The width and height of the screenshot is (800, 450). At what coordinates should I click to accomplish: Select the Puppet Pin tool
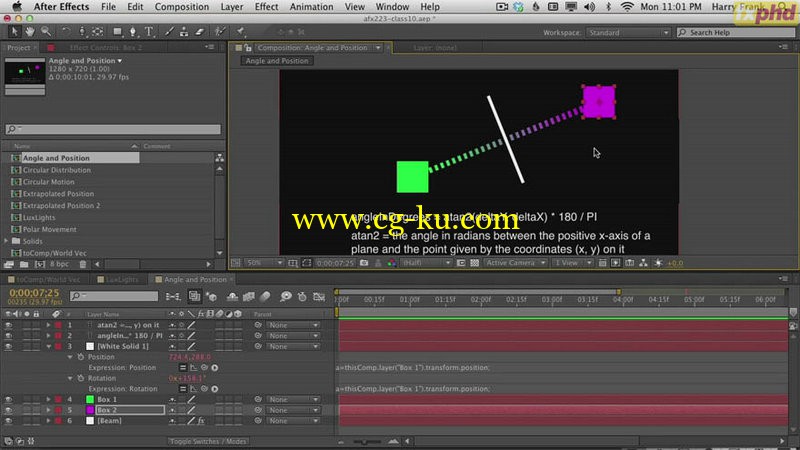240,32
